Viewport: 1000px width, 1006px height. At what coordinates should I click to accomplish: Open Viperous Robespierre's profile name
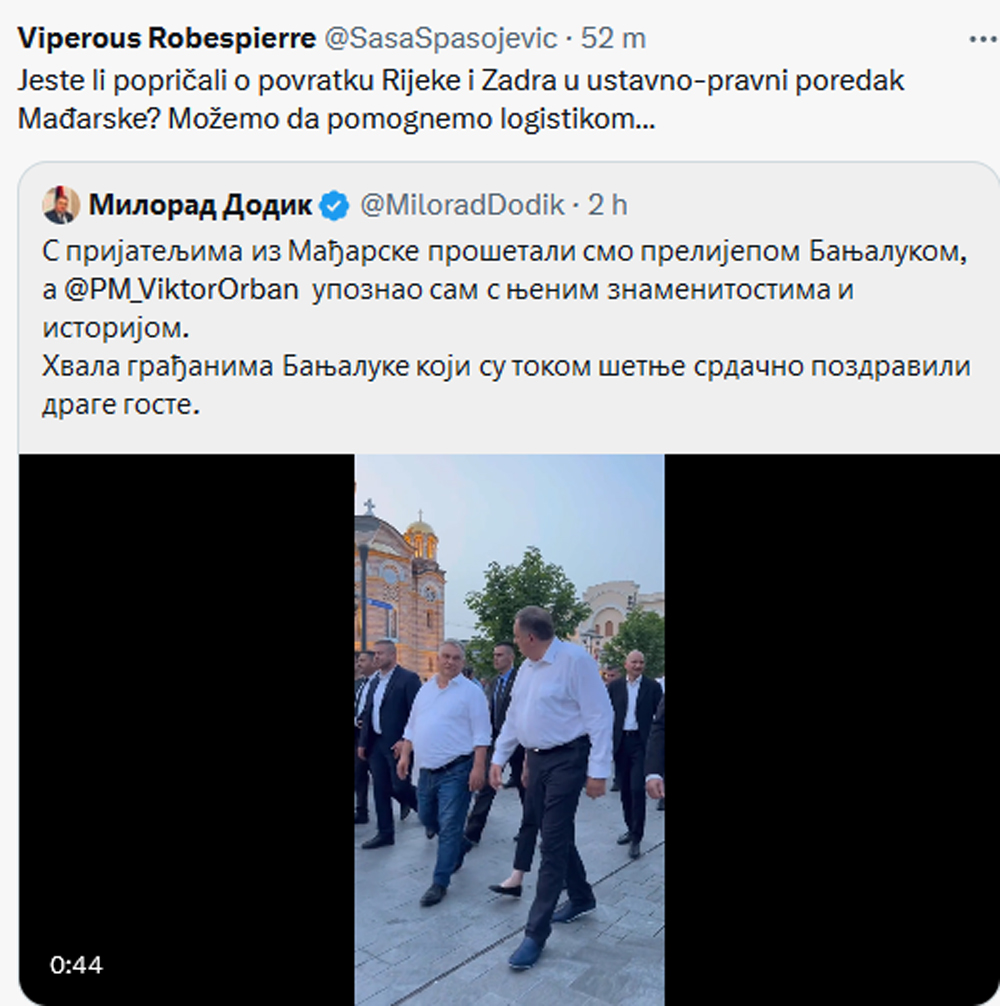tap(167, 38)
